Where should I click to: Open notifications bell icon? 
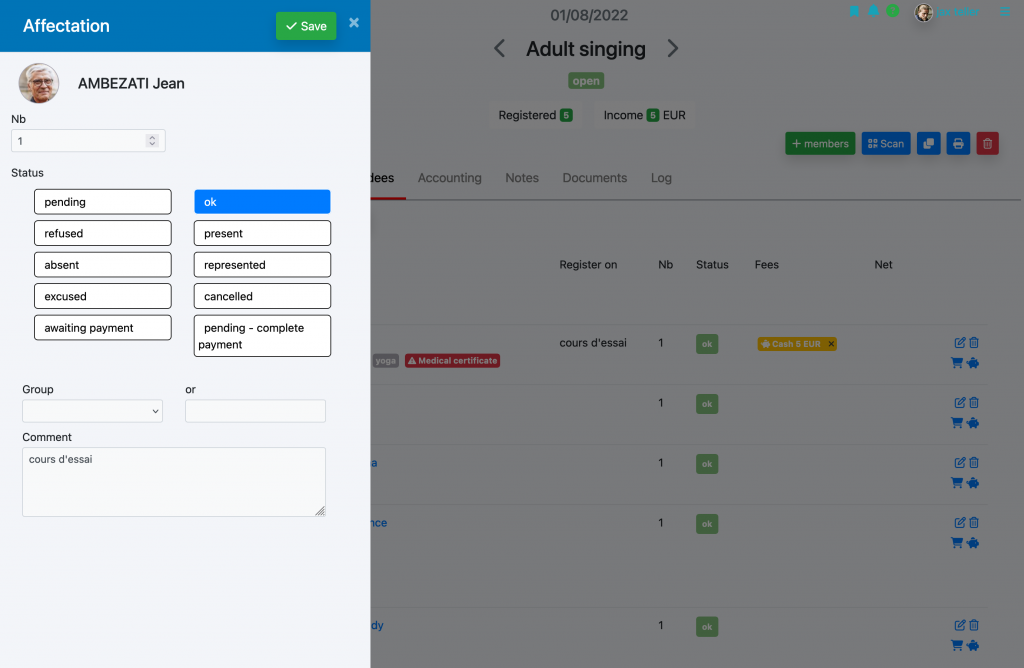873,11
